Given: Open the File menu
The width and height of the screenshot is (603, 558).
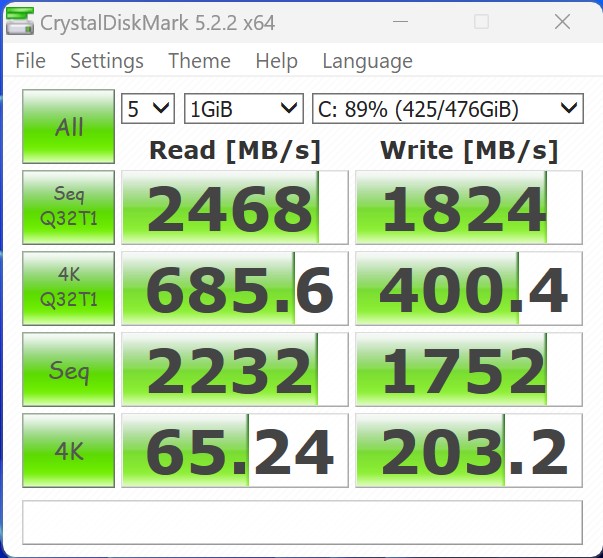Looking at the screenshot, I should (30, 61).
